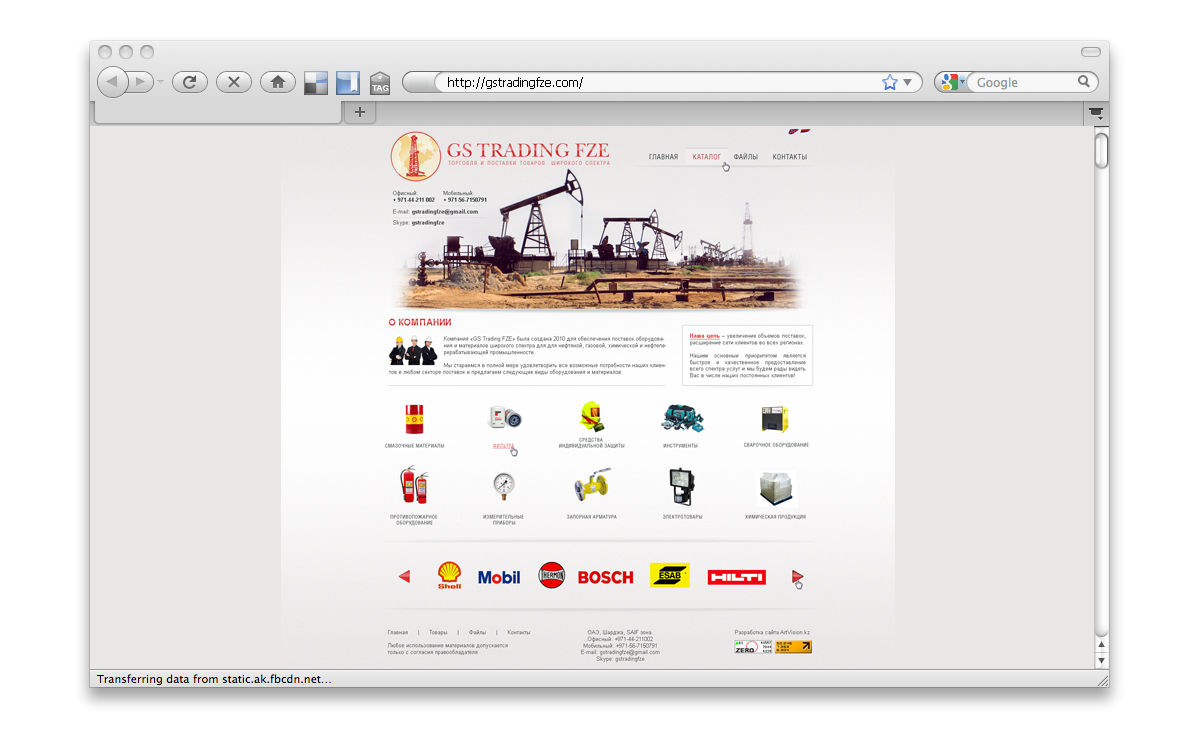Click the TAG toolbar icon
The width and height of the screenshot is (1200, 745).
click(x=380, y=83)
